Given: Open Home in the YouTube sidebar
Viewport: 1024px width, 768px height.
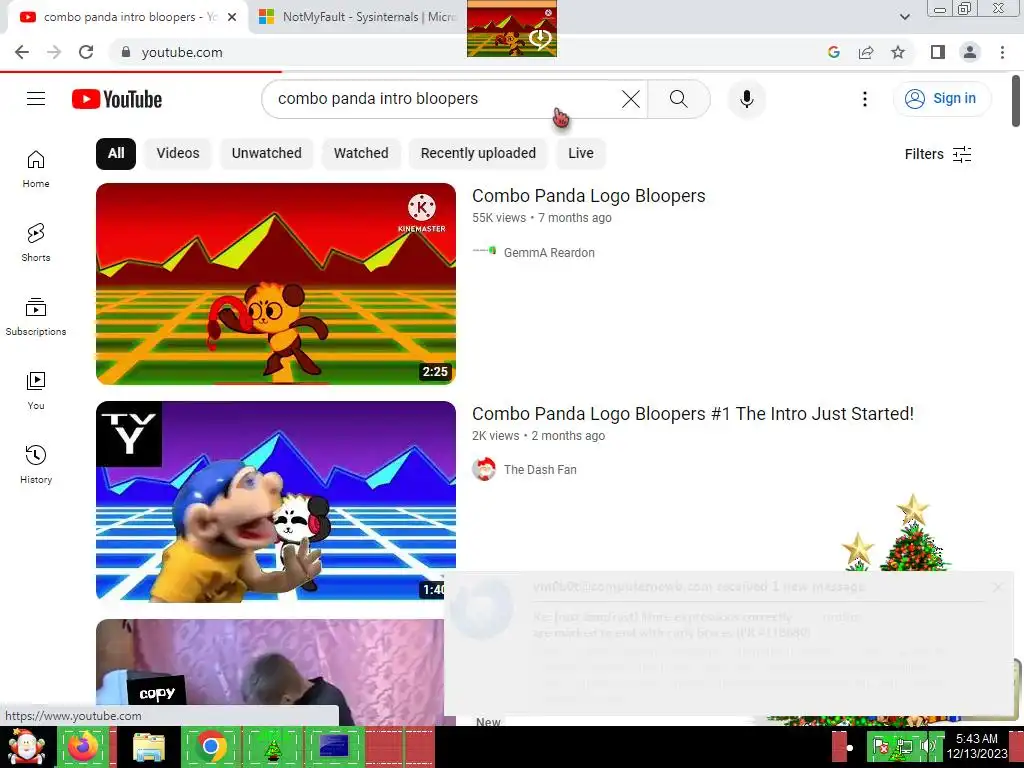Looking at the screenshot, I should 36,169.
